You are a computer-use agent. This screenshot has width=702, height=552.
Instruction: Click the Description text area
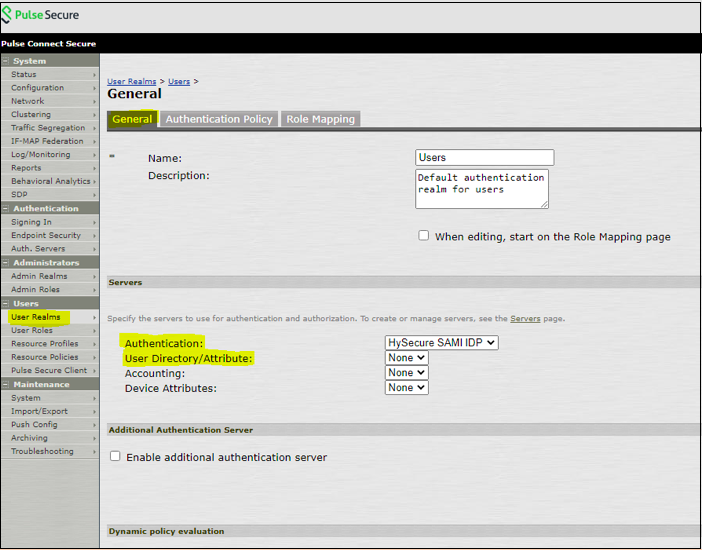pyautogui.click(x=481, y=188)
